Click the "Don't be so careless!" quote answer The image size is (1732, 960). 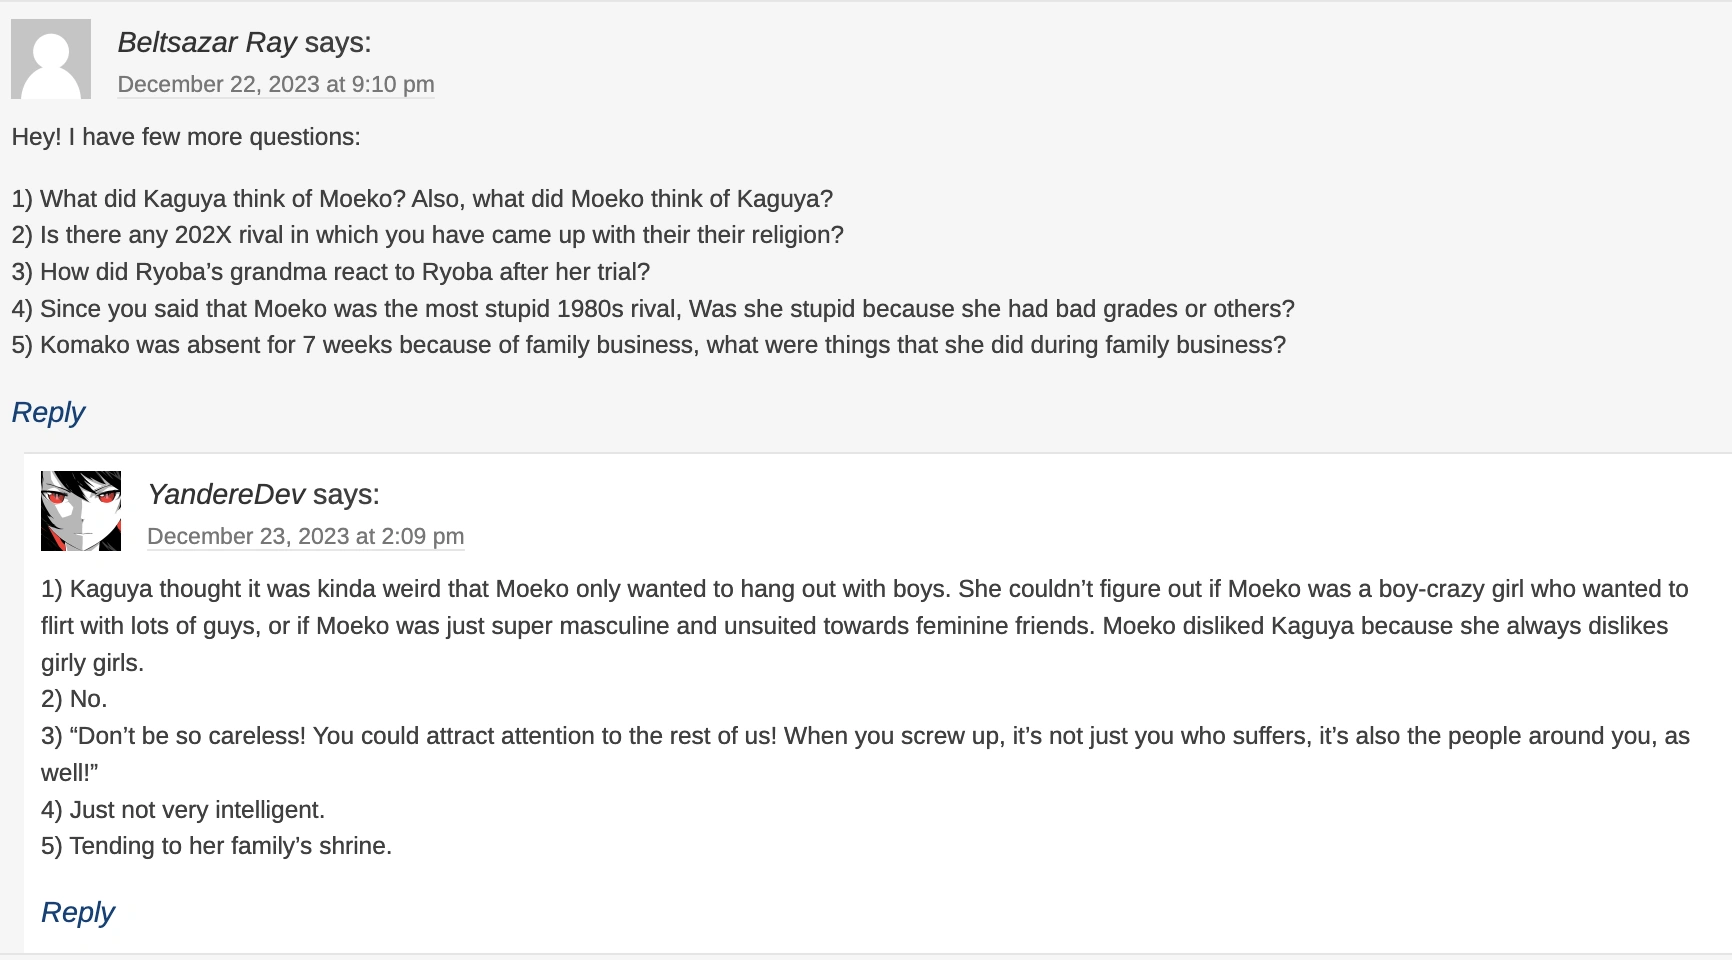[864, 737]
